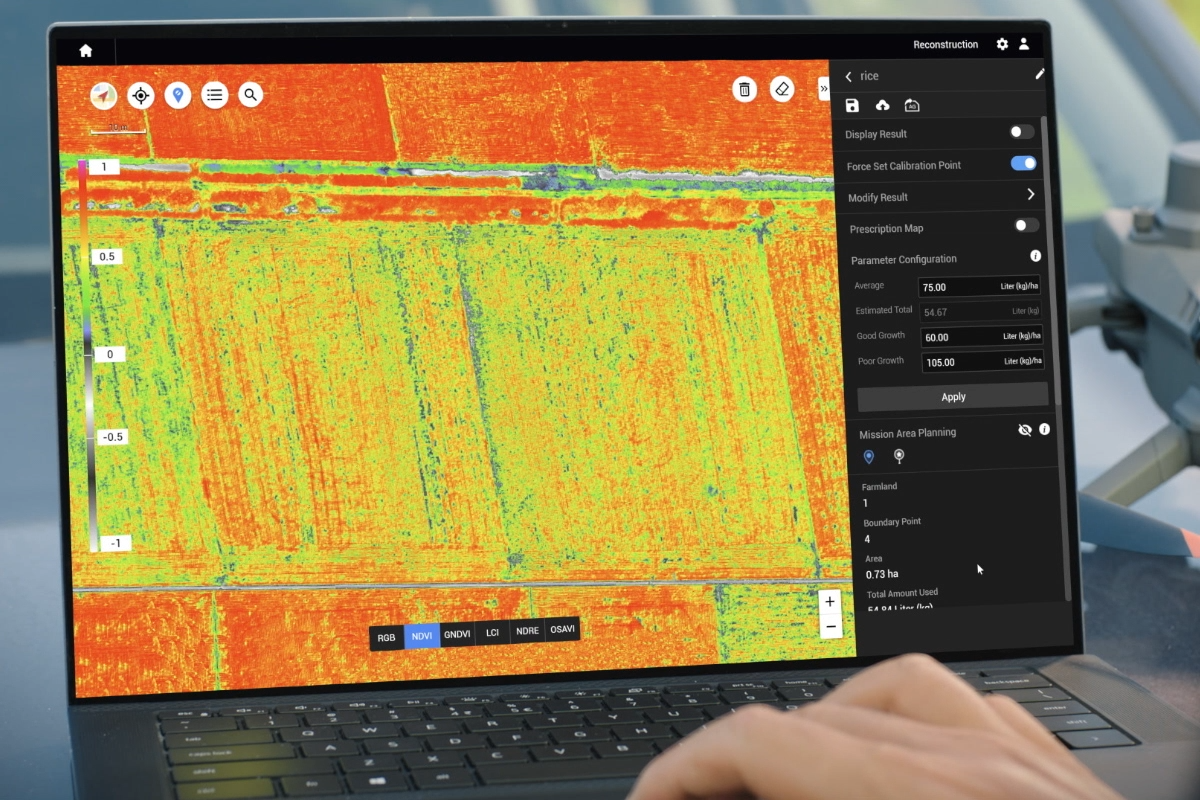This screenshot has width=1200, height=800.
Task: Select the RGB view tab
Action: (386, 637)
